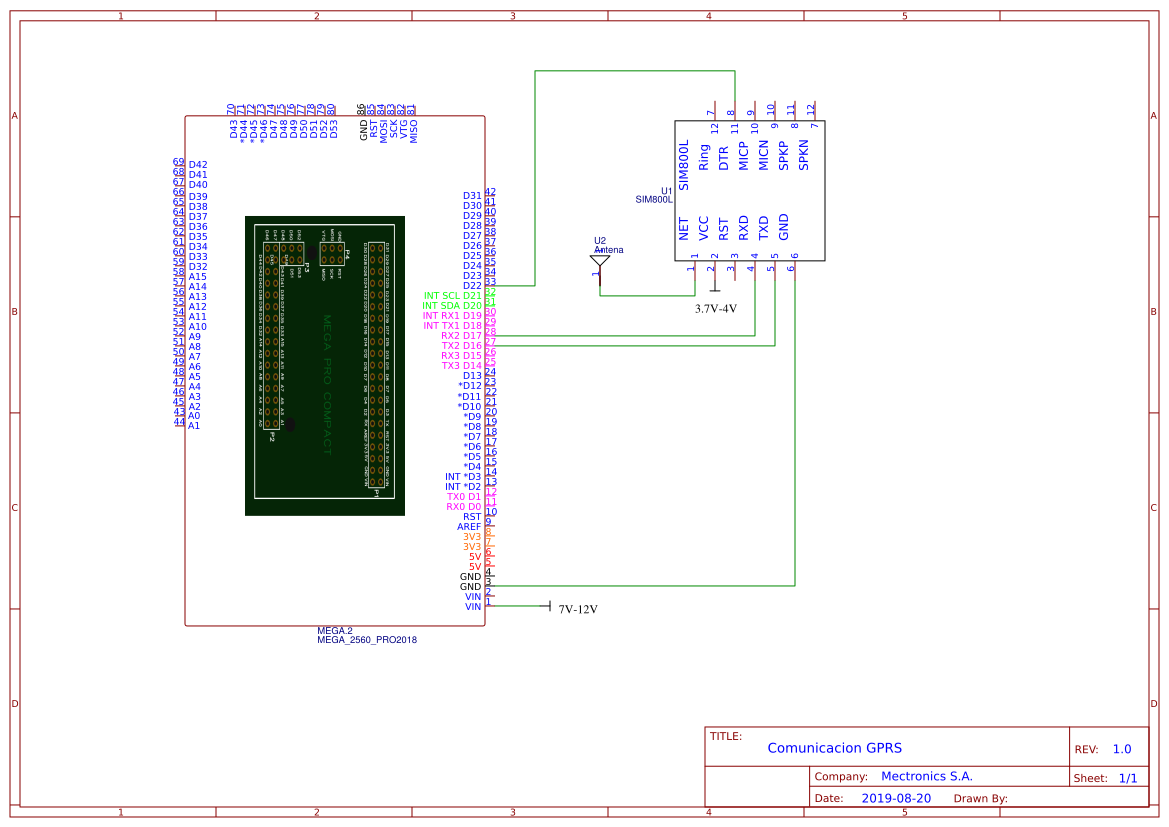The width and height of the screenshot is (1169, 827).
Task: Select the Mectronics S.A. company field
Action: click(926, 777)
